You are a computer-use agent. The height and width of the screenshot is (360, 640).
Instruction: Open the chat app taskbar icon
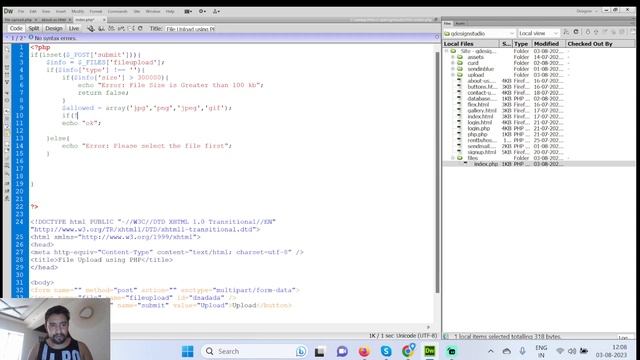(x=342, y=351)
